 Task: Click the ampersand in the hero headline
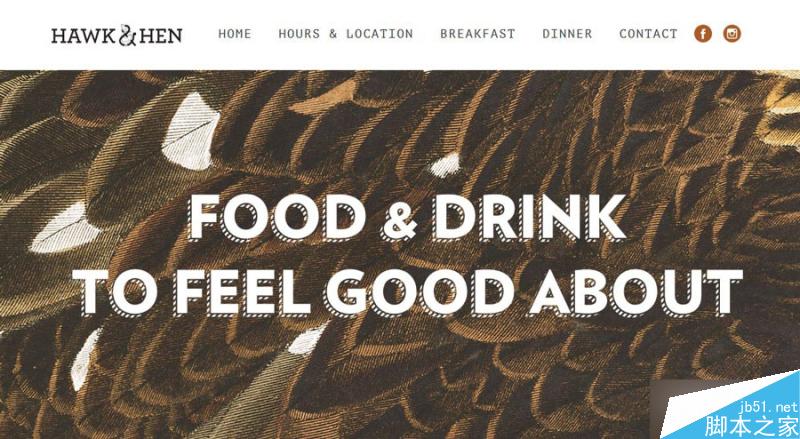(x=398, y=218)
